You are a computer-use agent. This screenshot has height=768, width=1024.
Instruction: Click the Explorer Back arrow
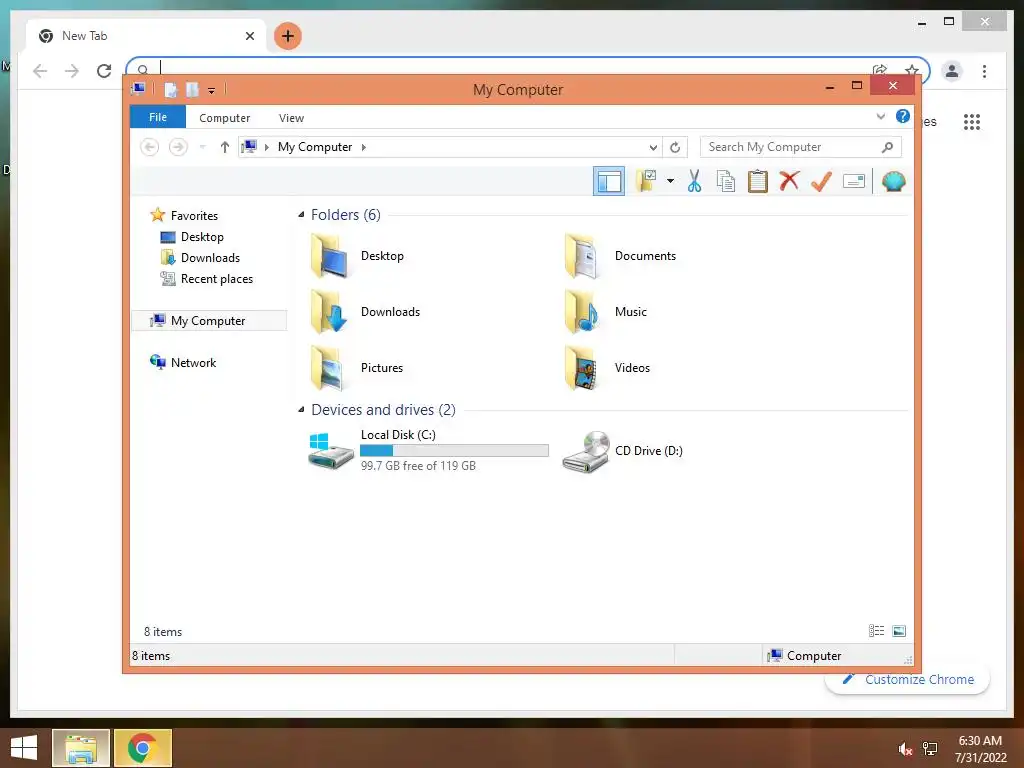tap(150, 147)
